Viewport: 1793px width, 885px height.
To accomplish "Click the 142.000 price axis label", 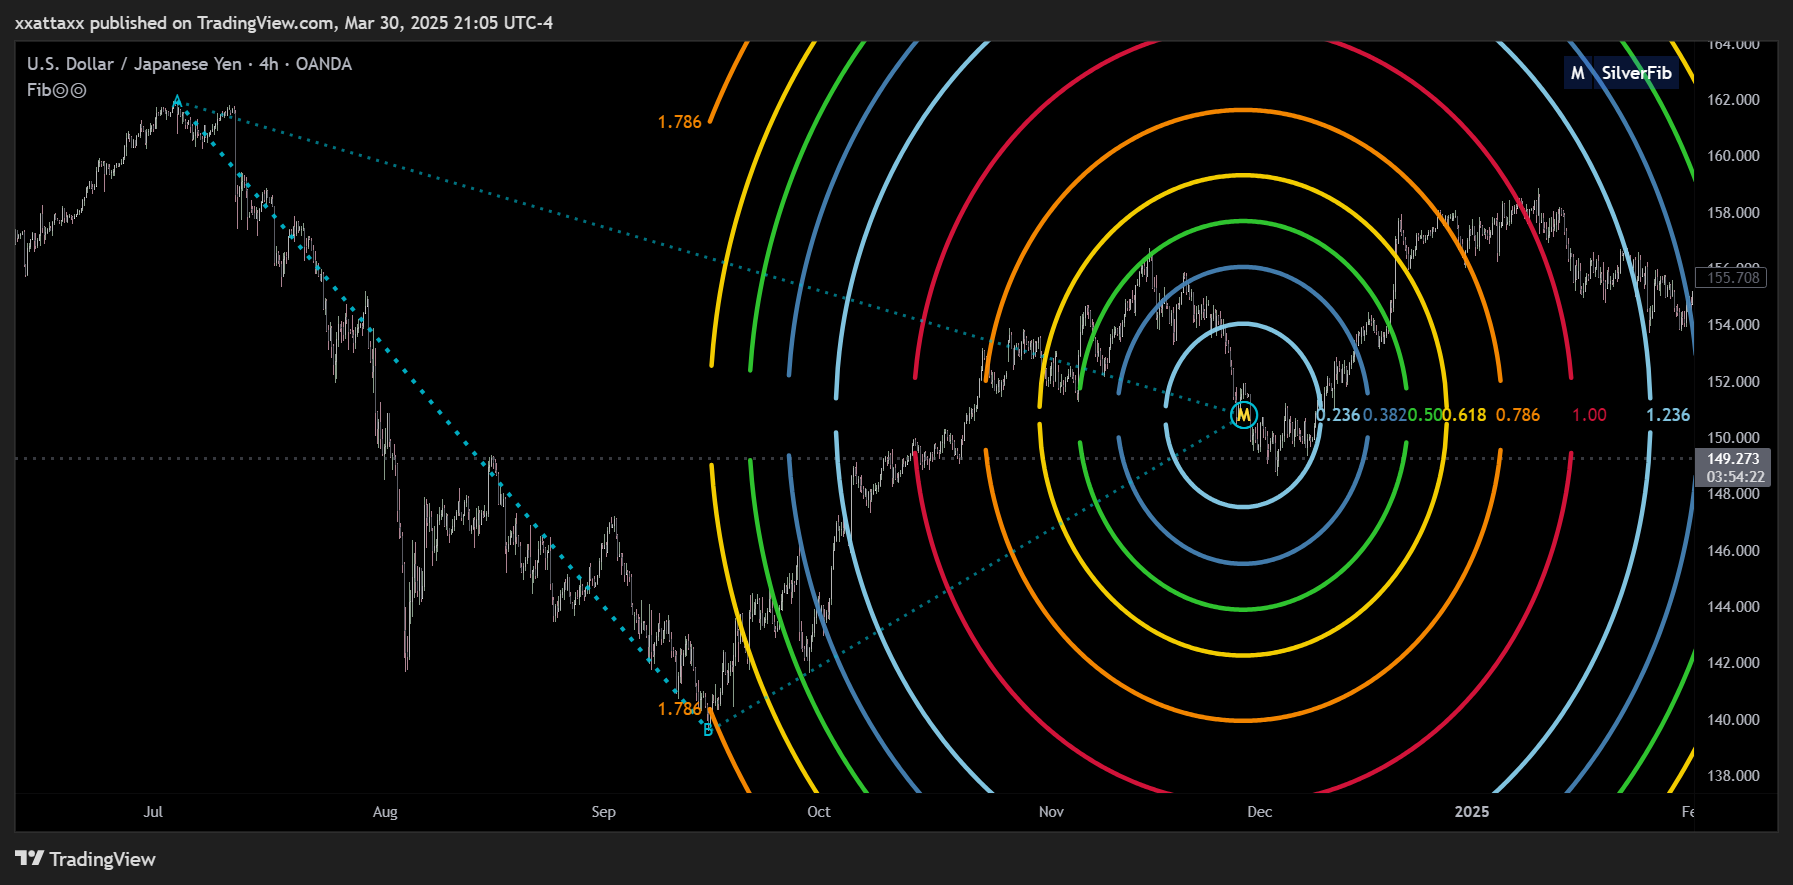I will pyautogui.click(x=1733, y=663).
